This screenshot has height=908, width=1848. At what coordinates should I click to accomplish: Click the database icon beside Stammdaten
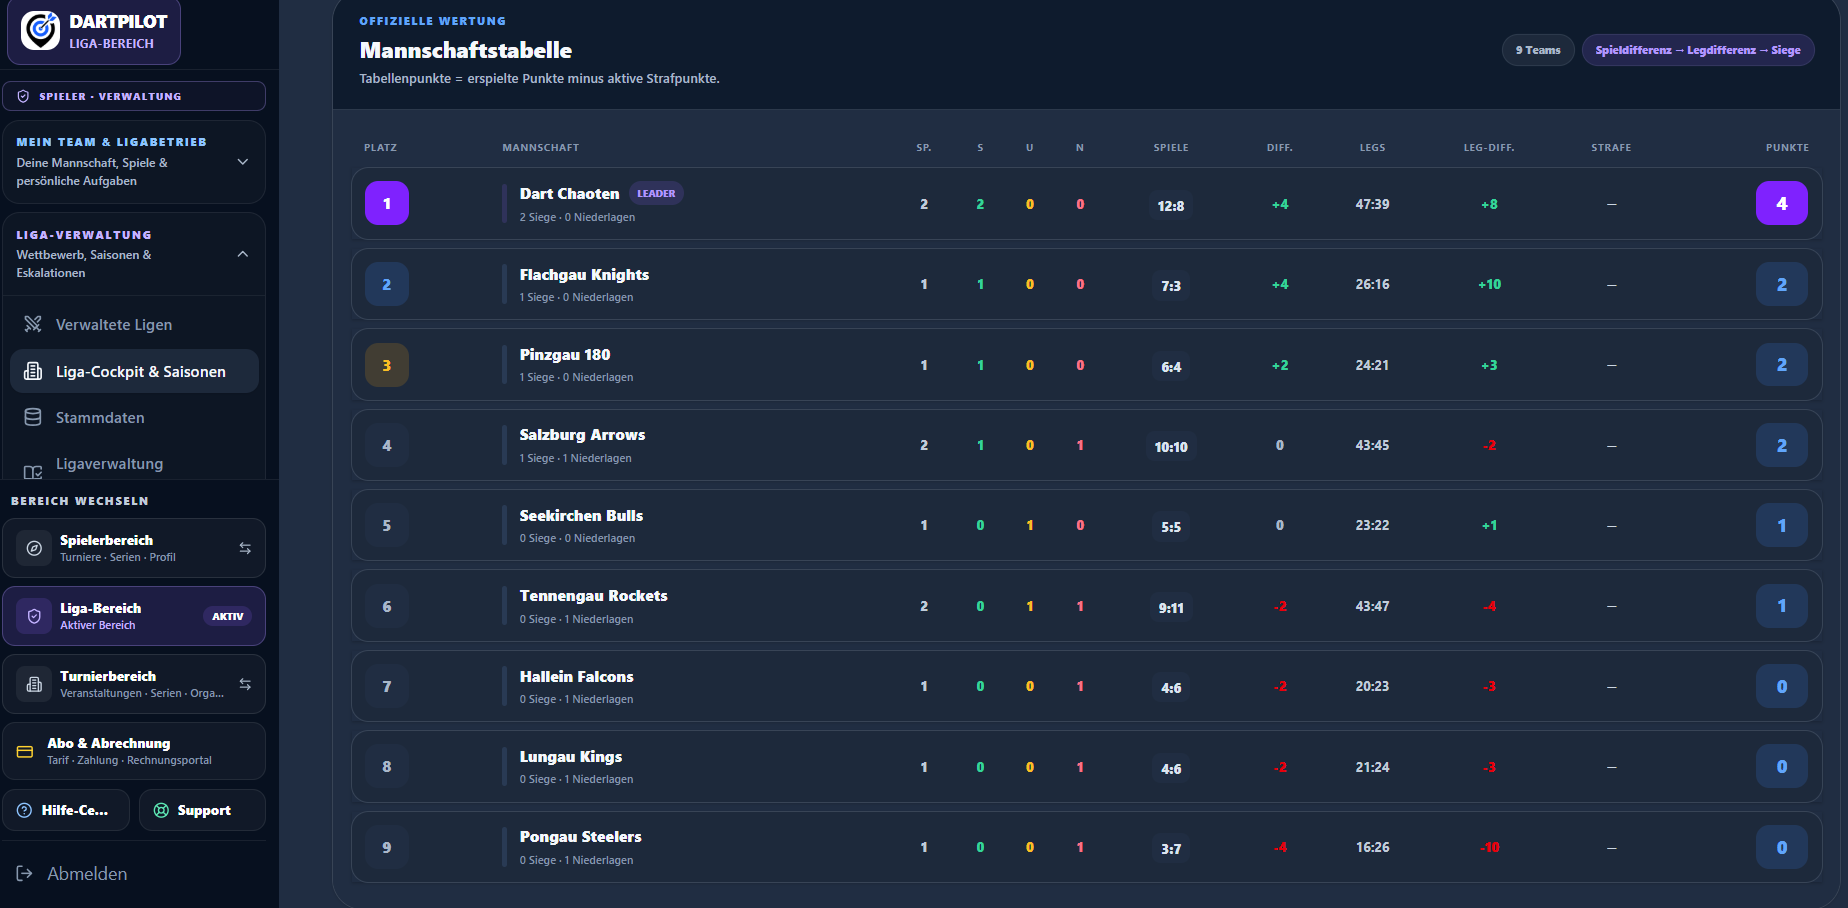pos(33,417)
